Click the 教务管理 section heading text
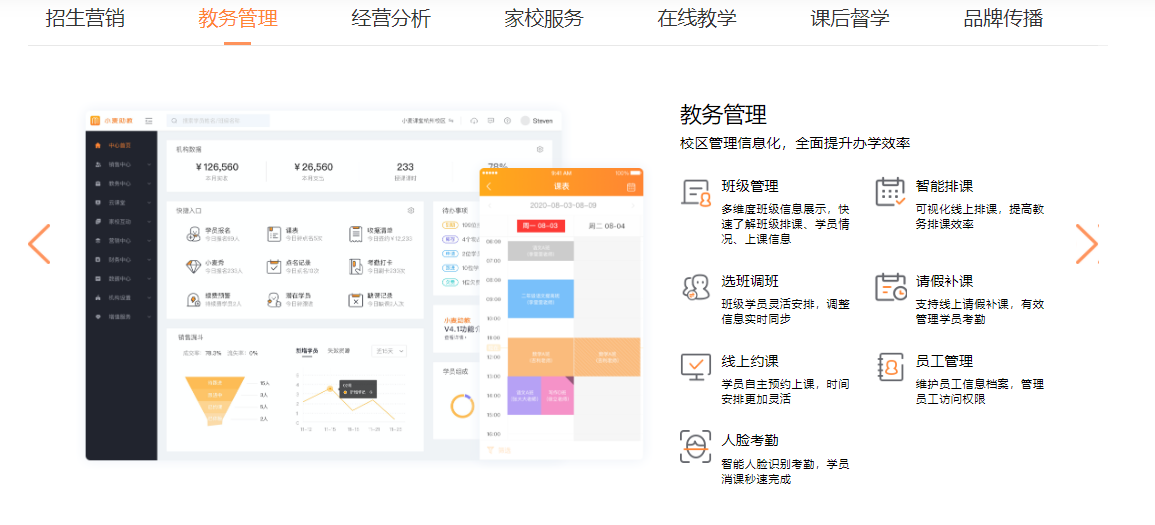 pos(723,115)
